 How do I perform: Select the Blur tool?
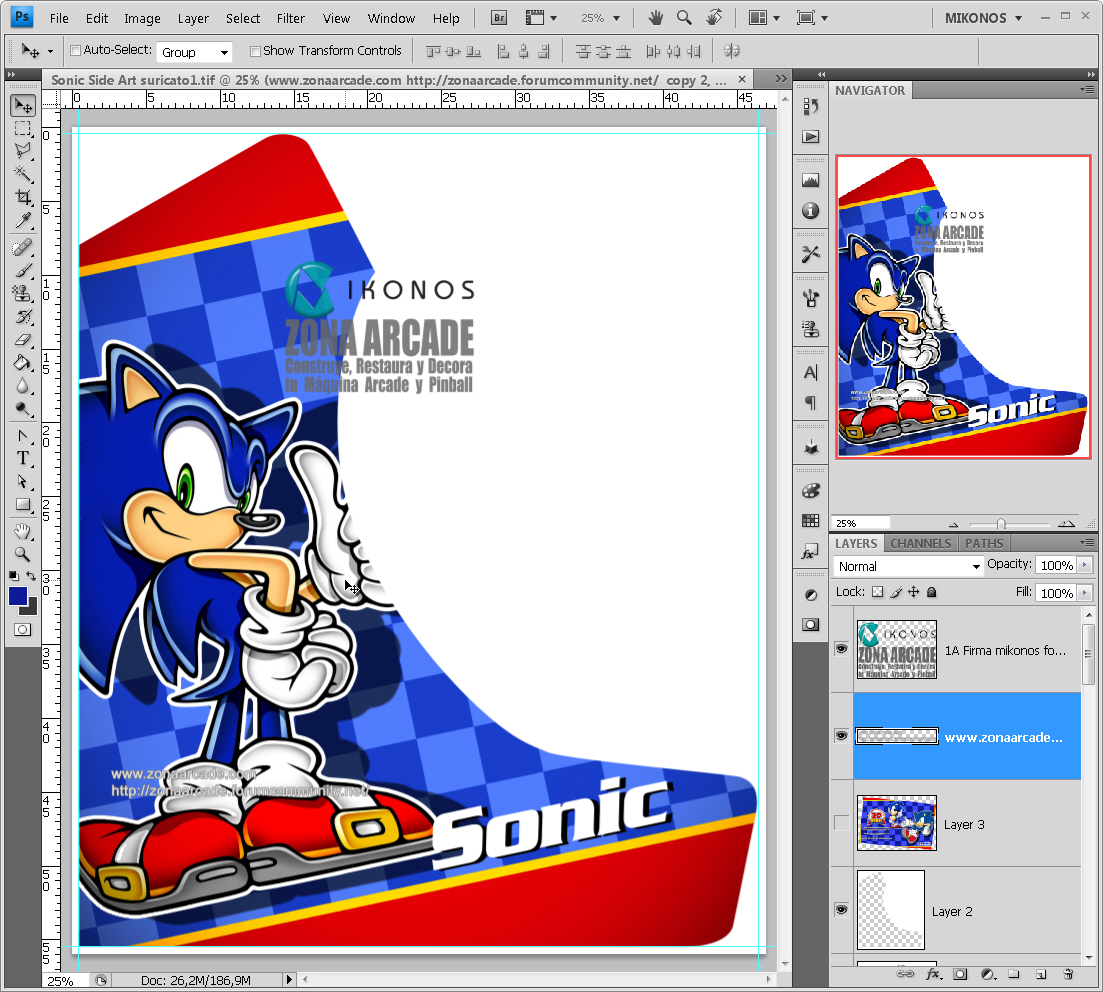coord(23,386)
